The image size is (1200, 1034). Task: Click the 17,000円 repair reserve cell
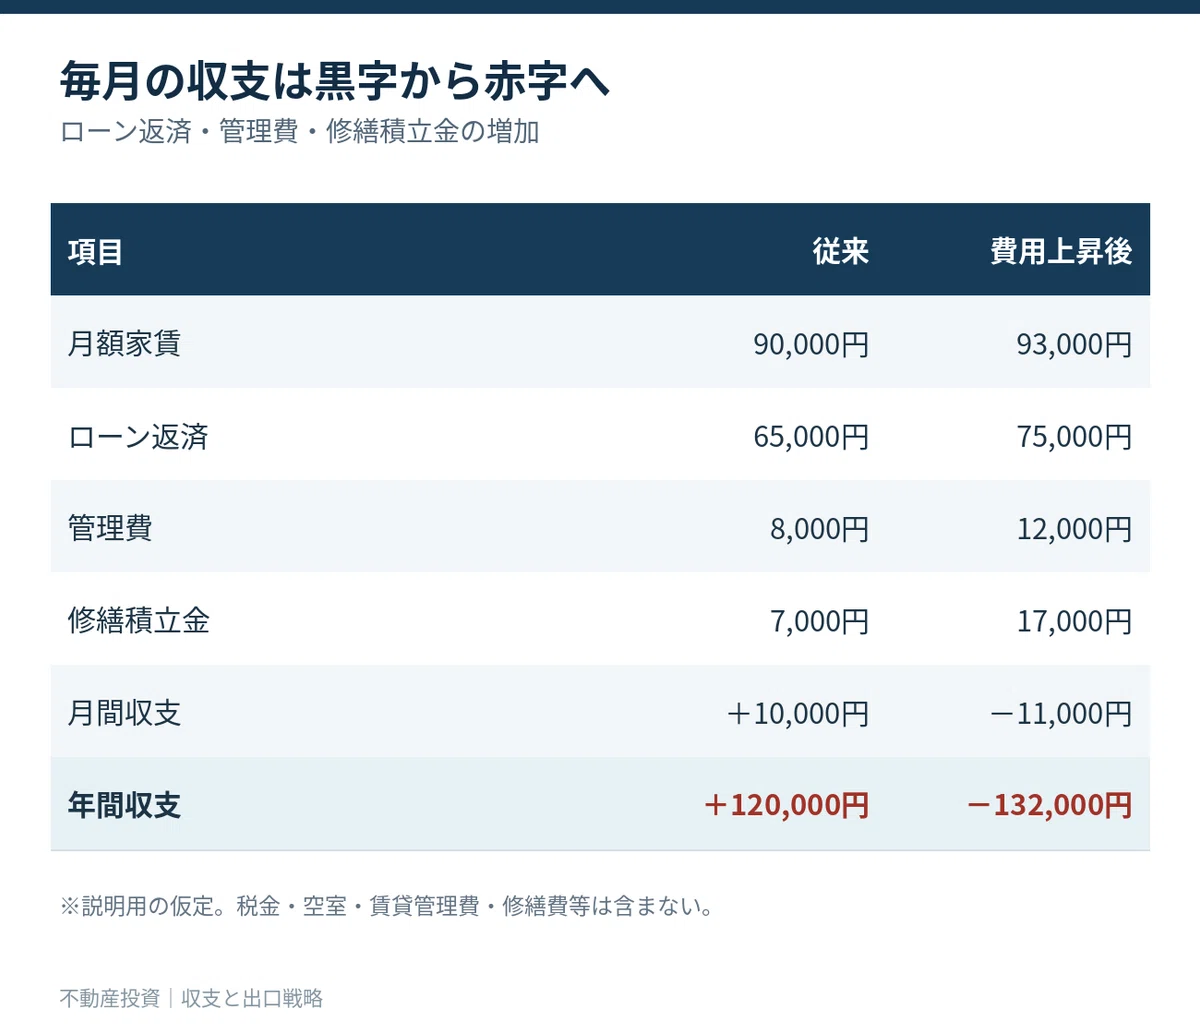coord(1074,622)
